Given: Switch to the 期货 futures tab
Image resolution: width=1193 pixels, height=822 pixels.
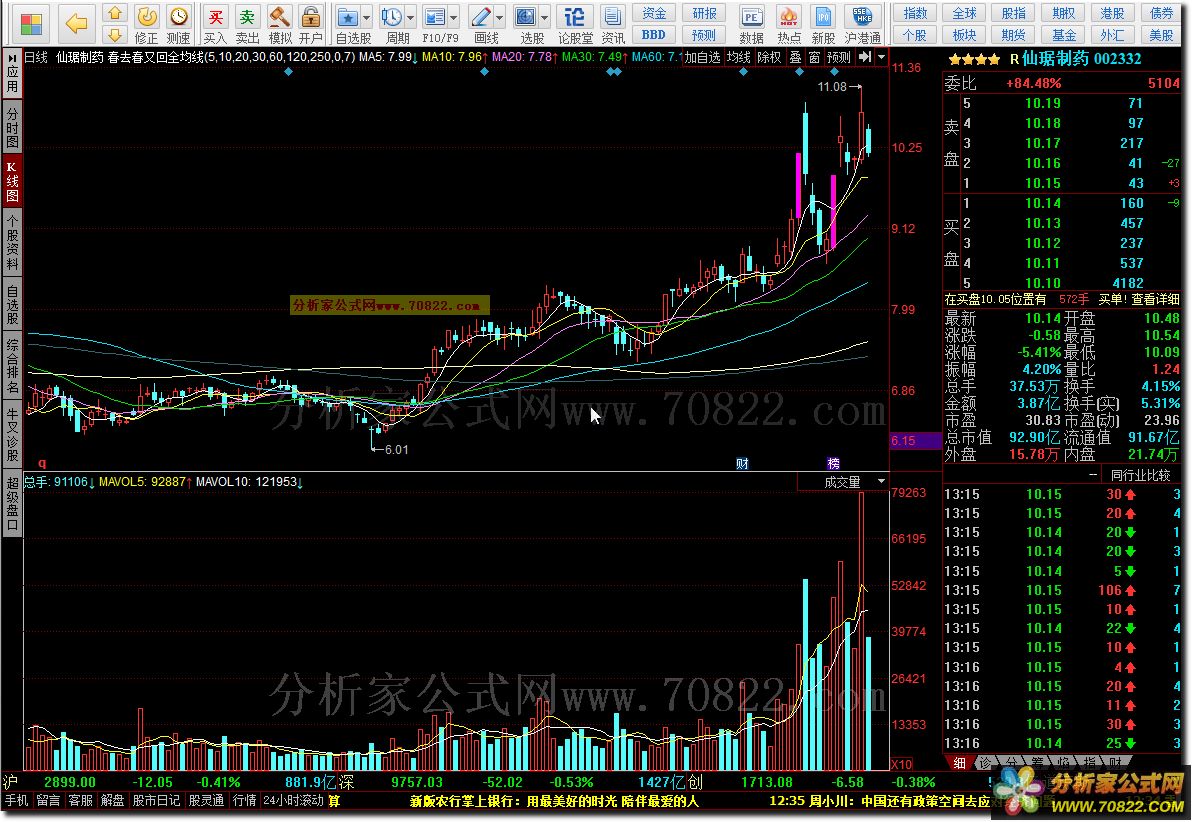Looking at the screenshot, I should (1013, 35).
